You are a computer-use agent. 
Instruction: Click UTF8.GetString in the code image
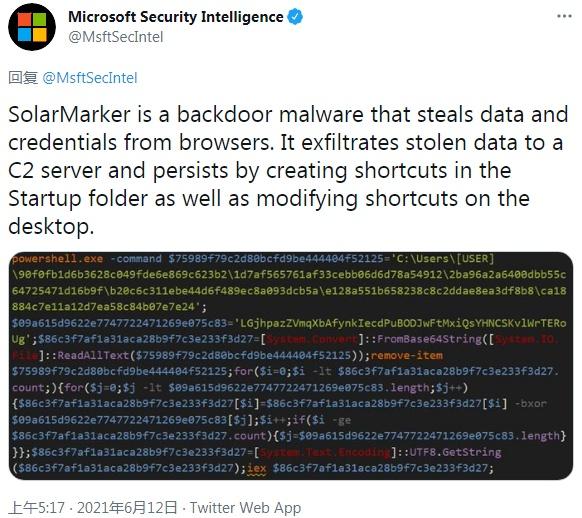click(455, 452)
